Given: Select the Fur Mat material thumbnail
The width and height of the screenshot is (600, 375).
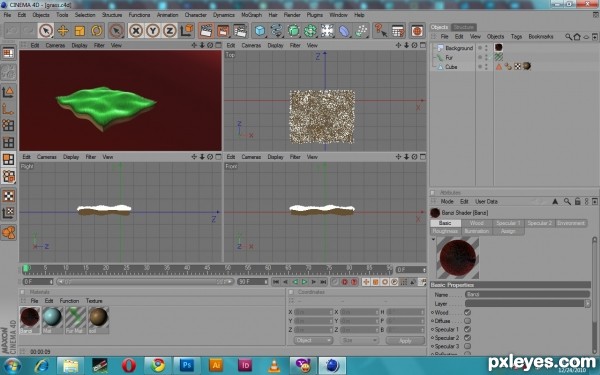Looking at the screenshot, I should (x=75, y=318).
